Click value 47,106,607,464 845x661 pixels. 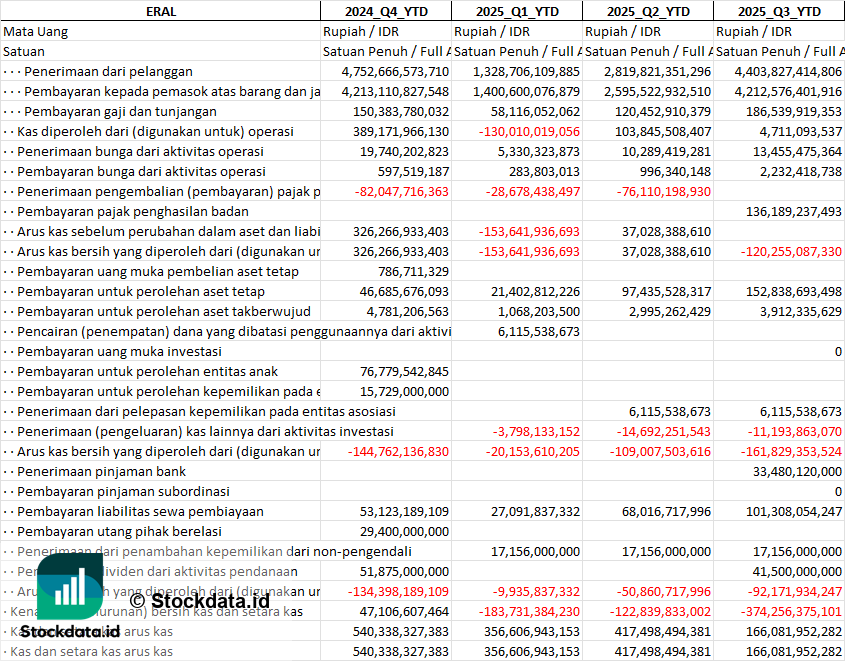click(x=404, y=611)
